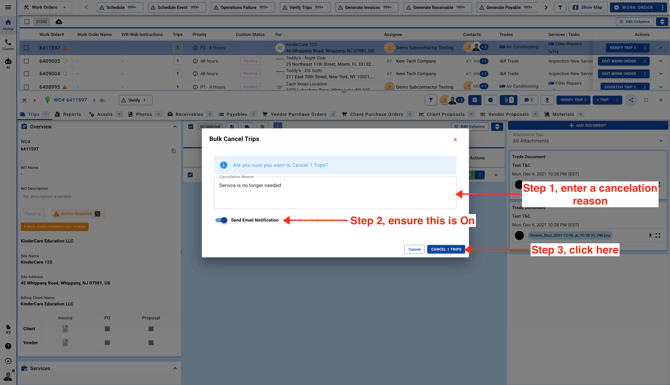Screen dimensions: 670x385
Task: Uncheck the All Selected trips checkbox
Action: pyautogui.click(x=191, y=126)
